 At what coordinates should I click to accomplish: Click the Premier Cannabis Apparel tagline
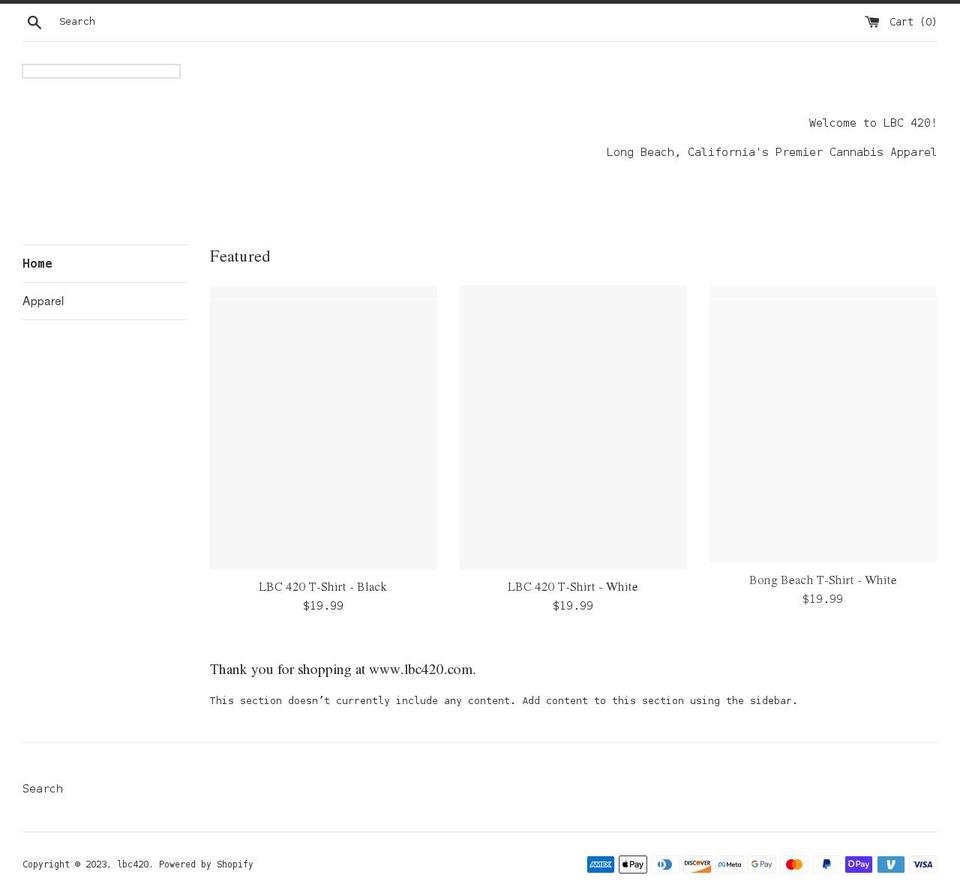coord(771,152)
